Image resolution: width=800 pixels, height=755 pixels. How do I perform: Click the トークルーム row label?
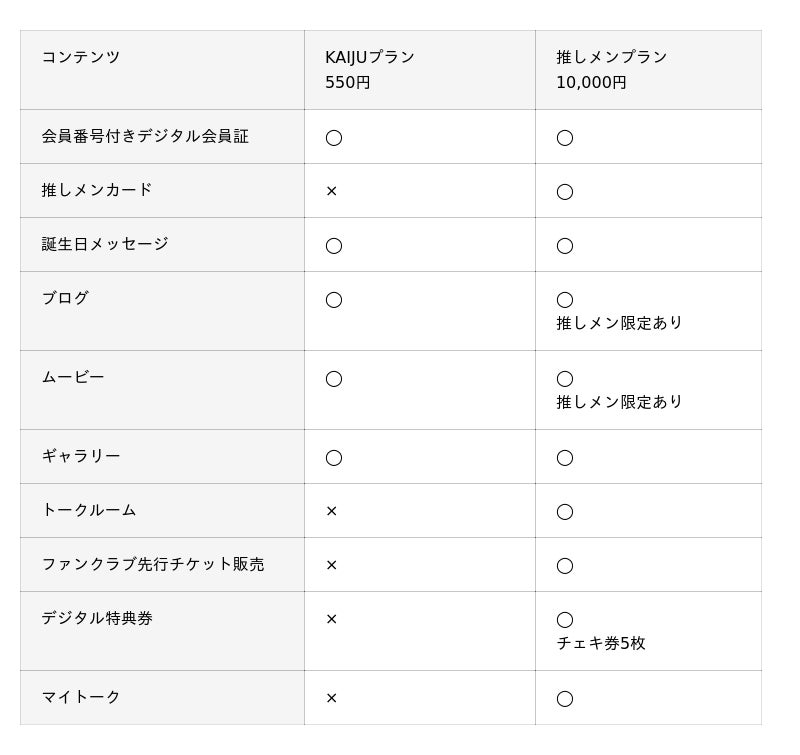pyautogui.click(x=89, y=510)
